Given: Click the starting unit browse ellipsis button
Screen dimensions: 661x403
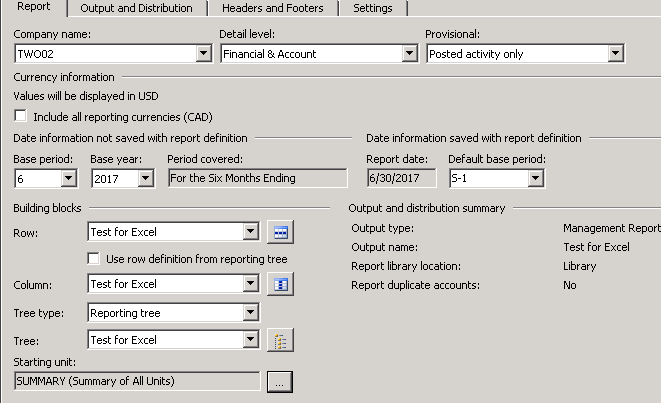Looking at the screenshot, I should (x=280, y=381).
